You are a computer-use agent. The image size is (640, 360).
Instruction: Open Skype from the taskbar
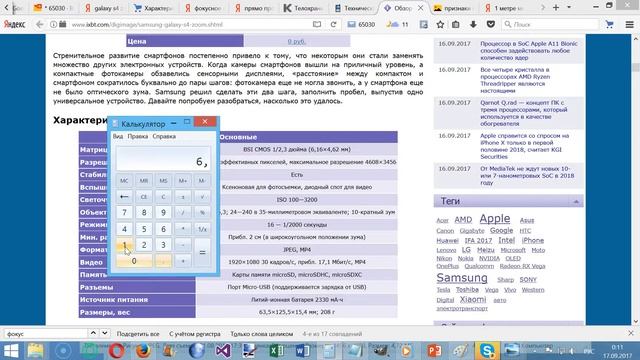tap(487, 351)
